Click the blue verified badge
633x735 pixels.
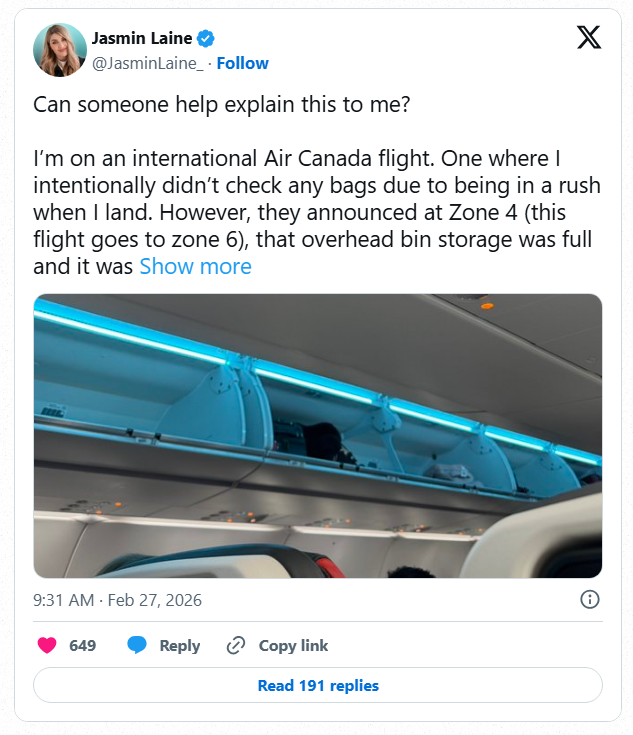pyautogui.click(x=206, y=39)
